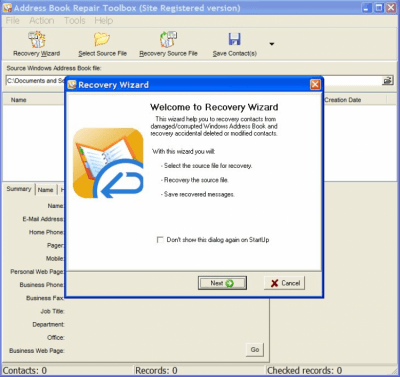Click the 'Records: 0' status bar entry

156,371
